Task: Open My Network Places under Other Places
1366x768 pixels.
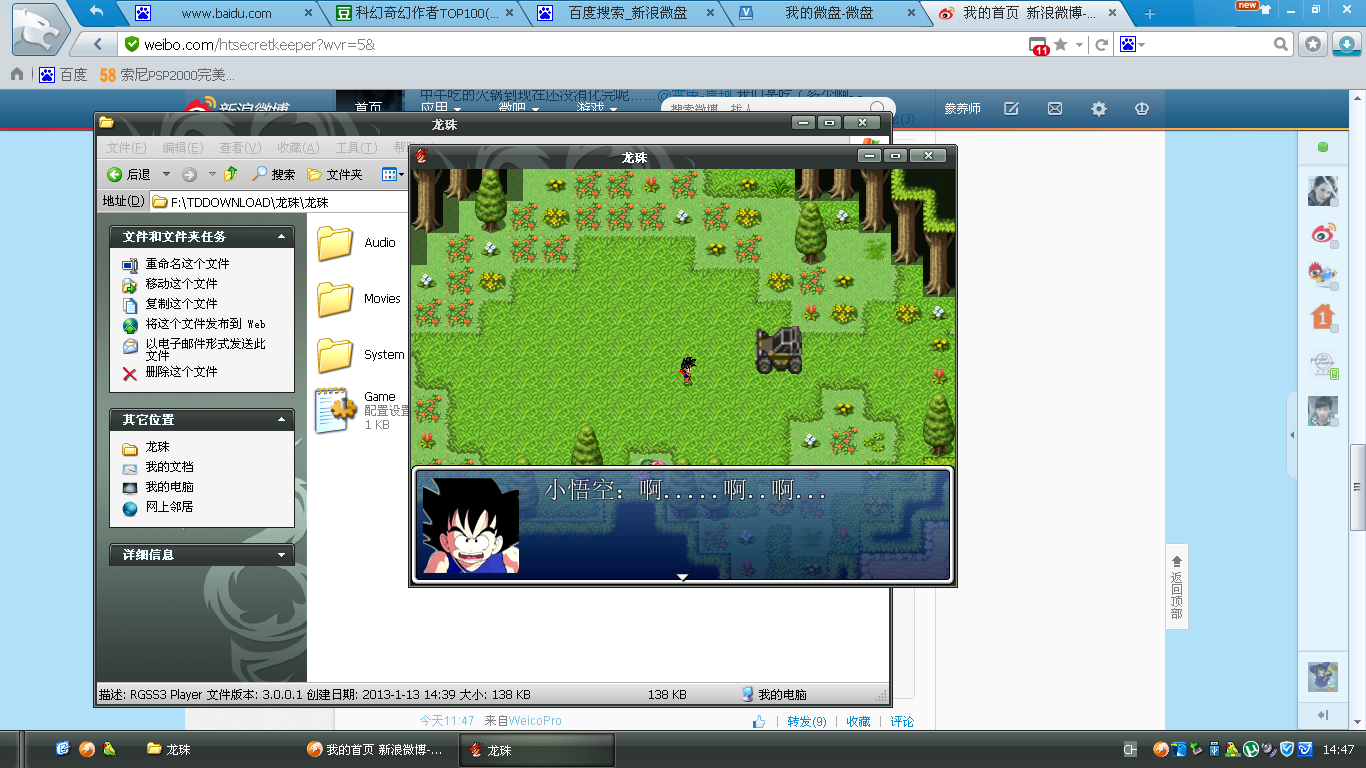Action: (x=158, y=507)
